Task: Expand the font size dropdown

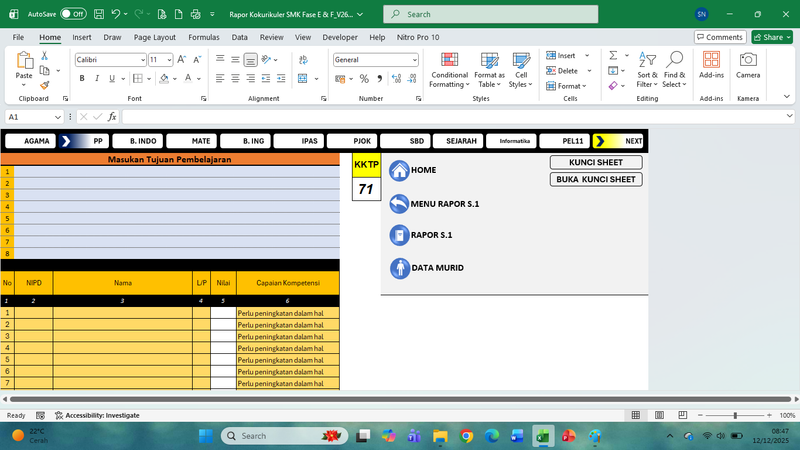Action: (169, 60)
